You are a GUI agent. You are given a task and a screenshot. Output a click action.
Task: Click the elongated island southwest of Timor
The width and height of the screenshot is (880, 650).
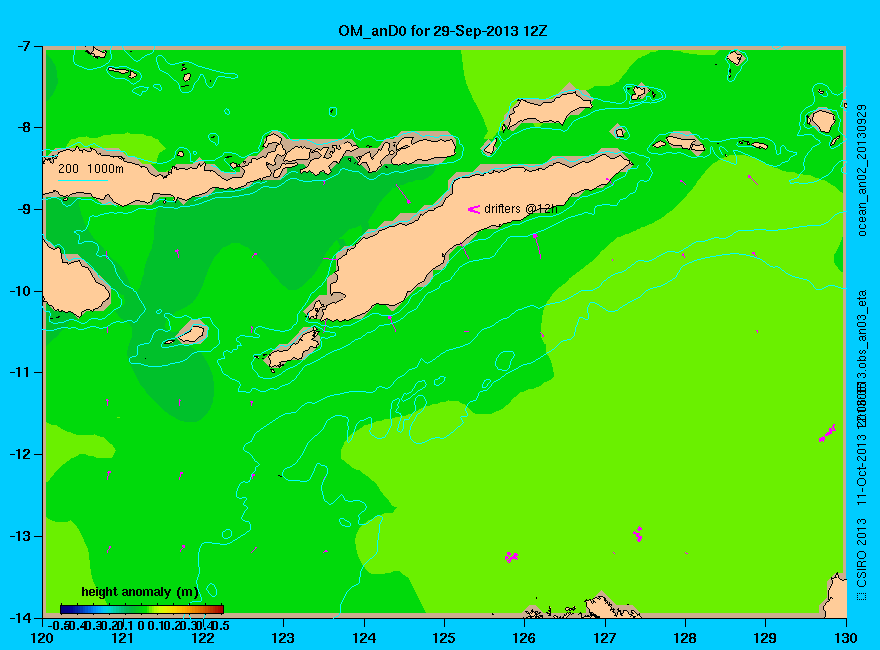point(293,348)
